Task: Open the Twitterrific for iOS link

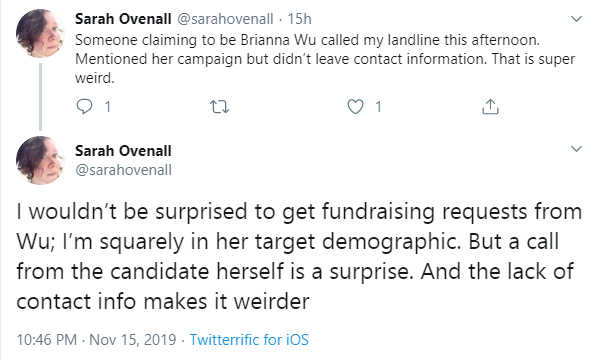Action: click(x=249, y=339)
